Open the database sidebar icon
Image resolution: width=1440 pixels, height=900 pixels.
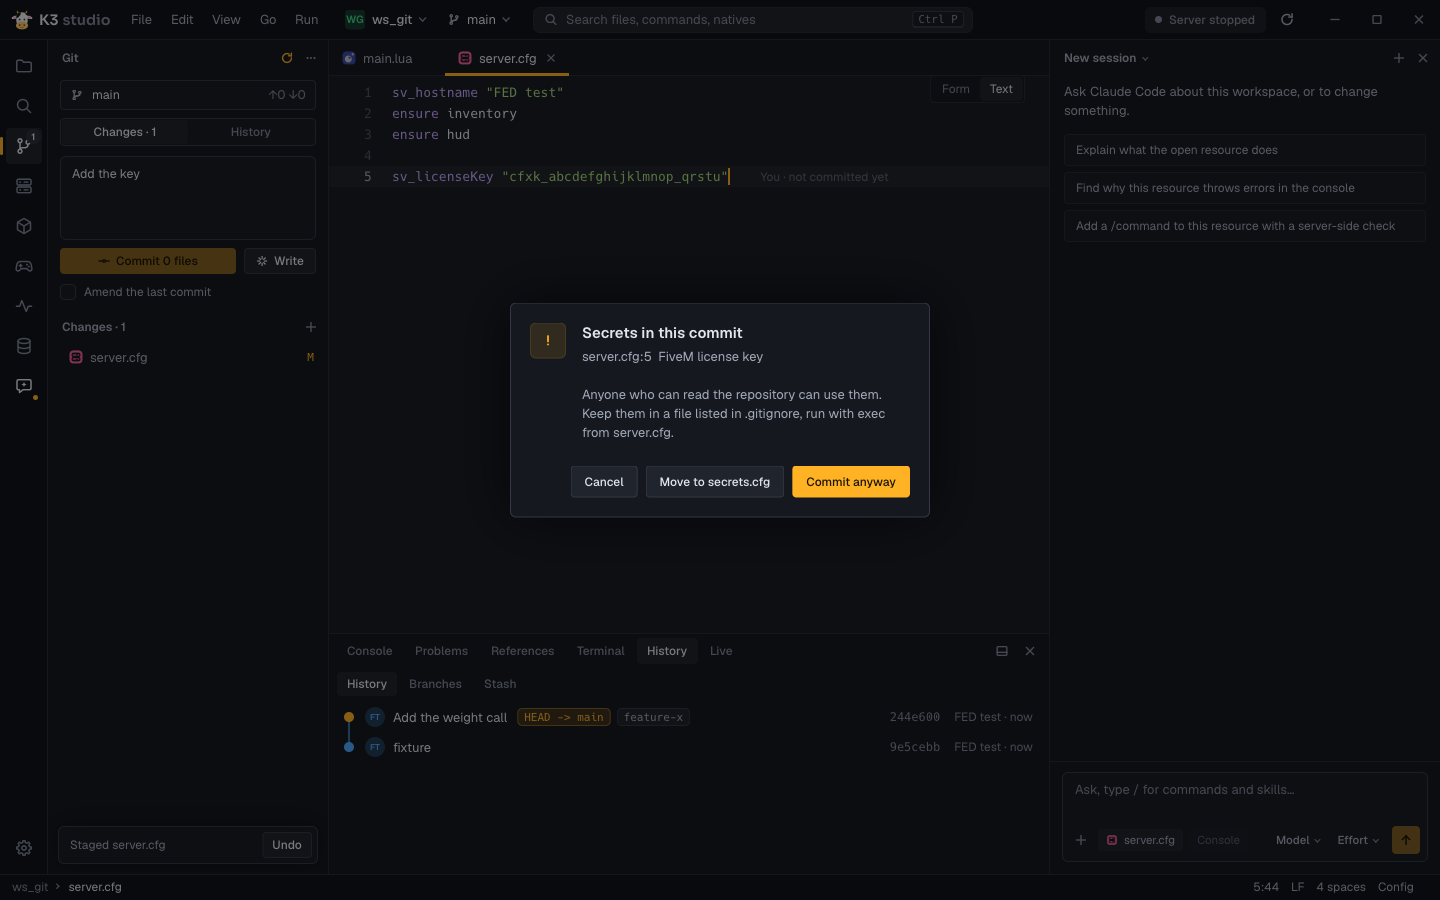(24, 346)
